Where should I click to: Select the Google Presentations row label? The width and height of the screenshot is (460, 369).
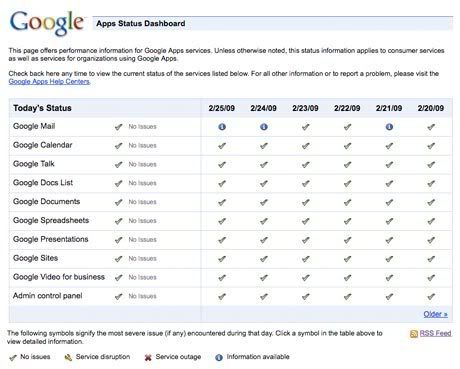point(51,239)
